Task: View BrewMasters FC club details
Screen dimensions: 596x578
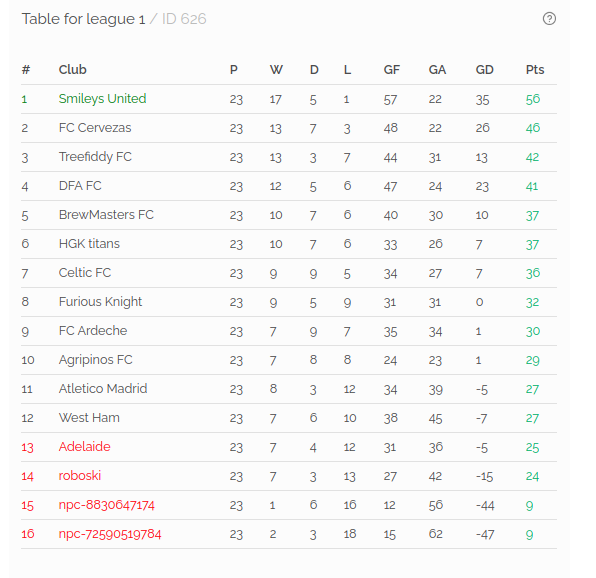Action: pyautogui.click(x=106, y=215)
